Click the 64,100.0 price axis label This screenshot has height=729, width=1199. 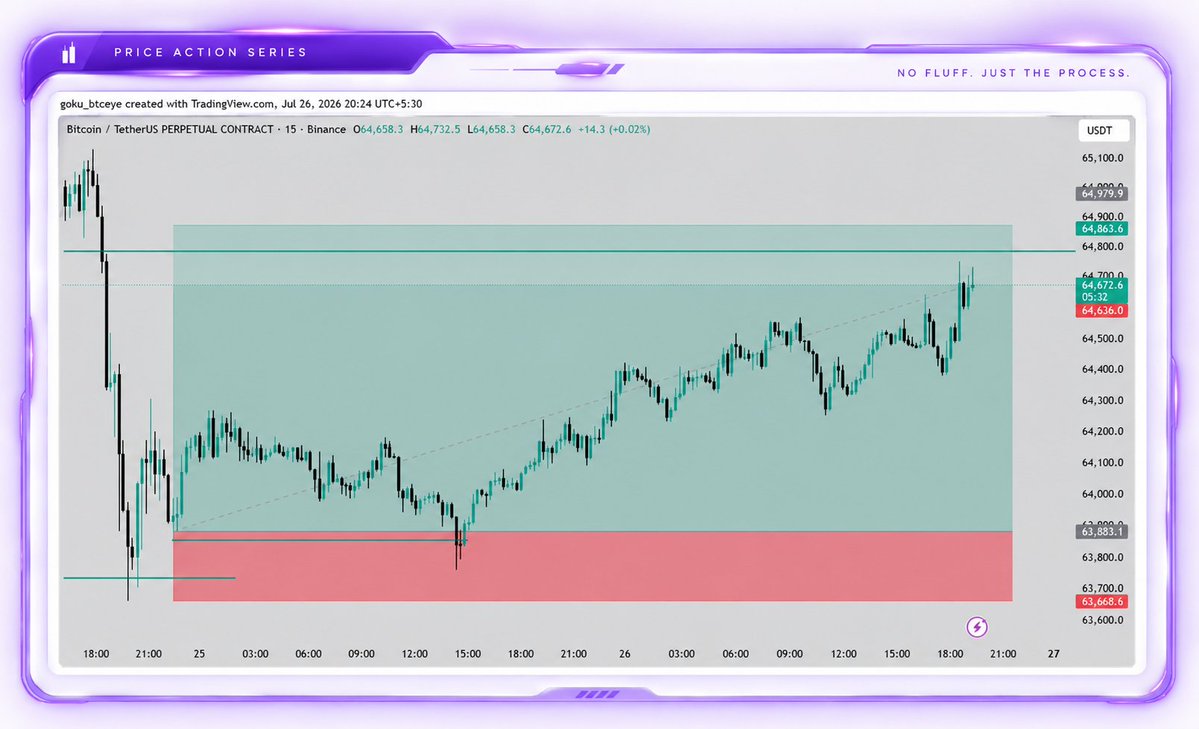[x=1103, y=463]
